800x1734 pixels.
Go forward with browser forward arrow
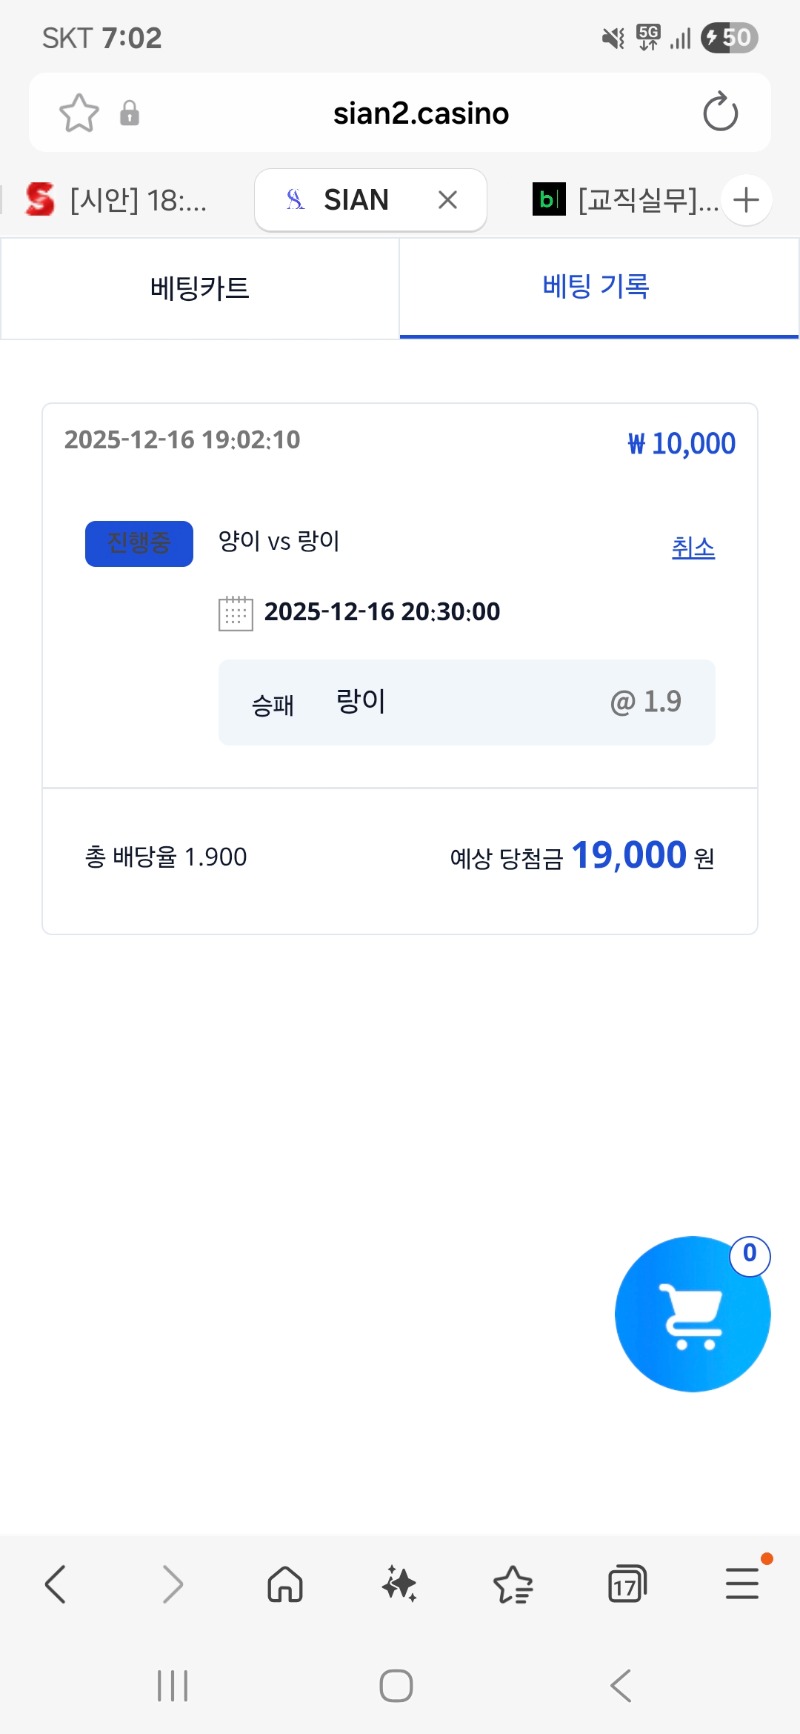coord(172,1584)
